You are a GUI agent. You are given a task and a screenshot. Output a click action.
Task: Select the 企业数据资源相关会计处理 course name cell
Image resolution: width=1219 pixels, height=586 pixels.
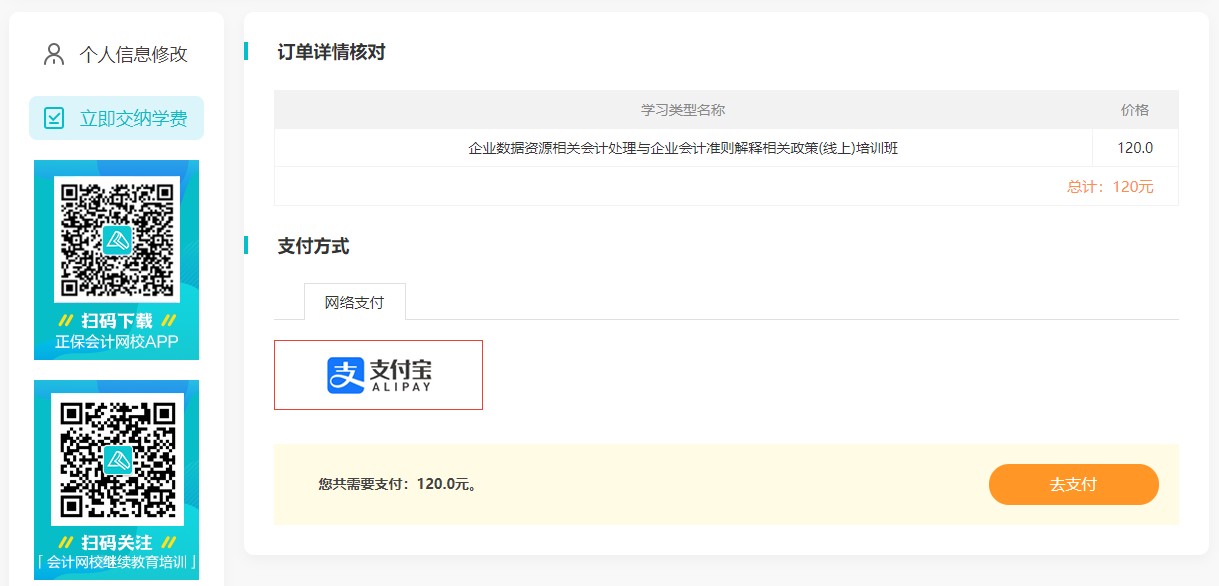point(683,148)
